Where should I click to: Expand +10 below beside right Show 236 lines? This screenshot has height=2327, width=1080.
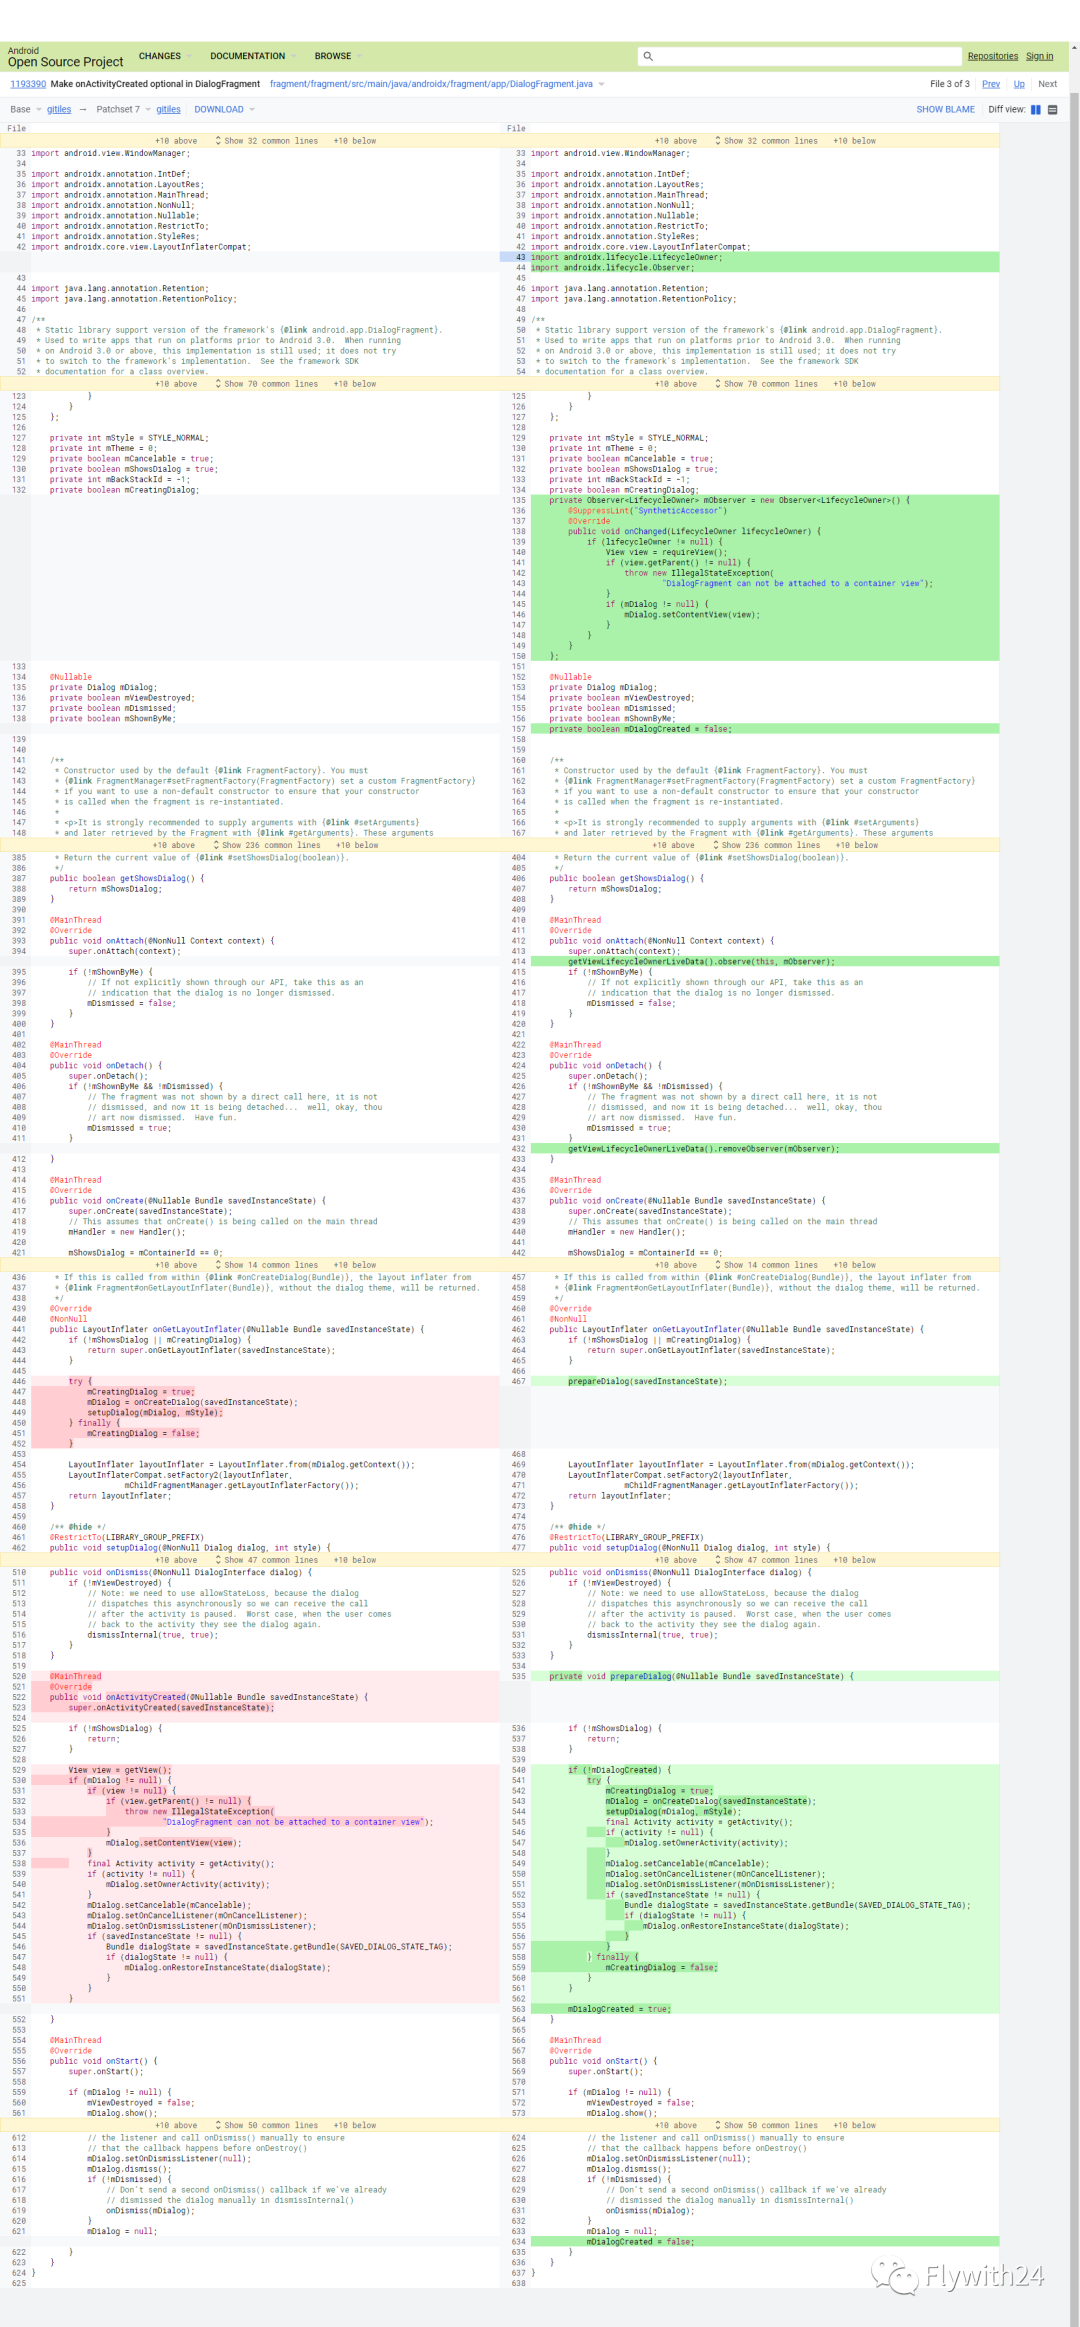pyautogui.click(x=857, y=845)
